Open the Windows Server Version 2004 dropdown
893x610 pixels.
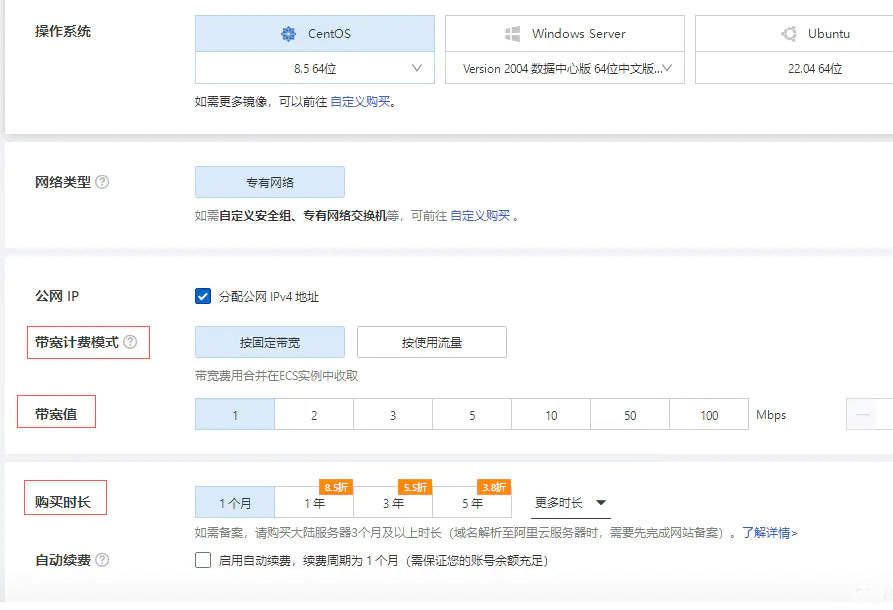(x=564, y=68)
